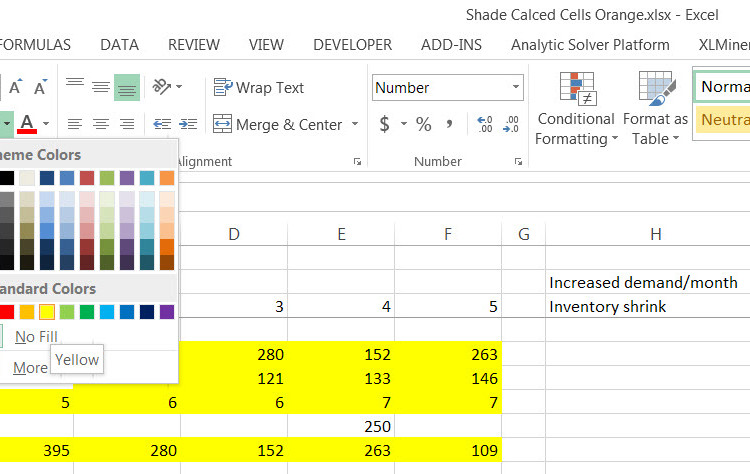Choose No Fill in color menu
This screenshot has width=750, height=474.
[x=36, y=337]
